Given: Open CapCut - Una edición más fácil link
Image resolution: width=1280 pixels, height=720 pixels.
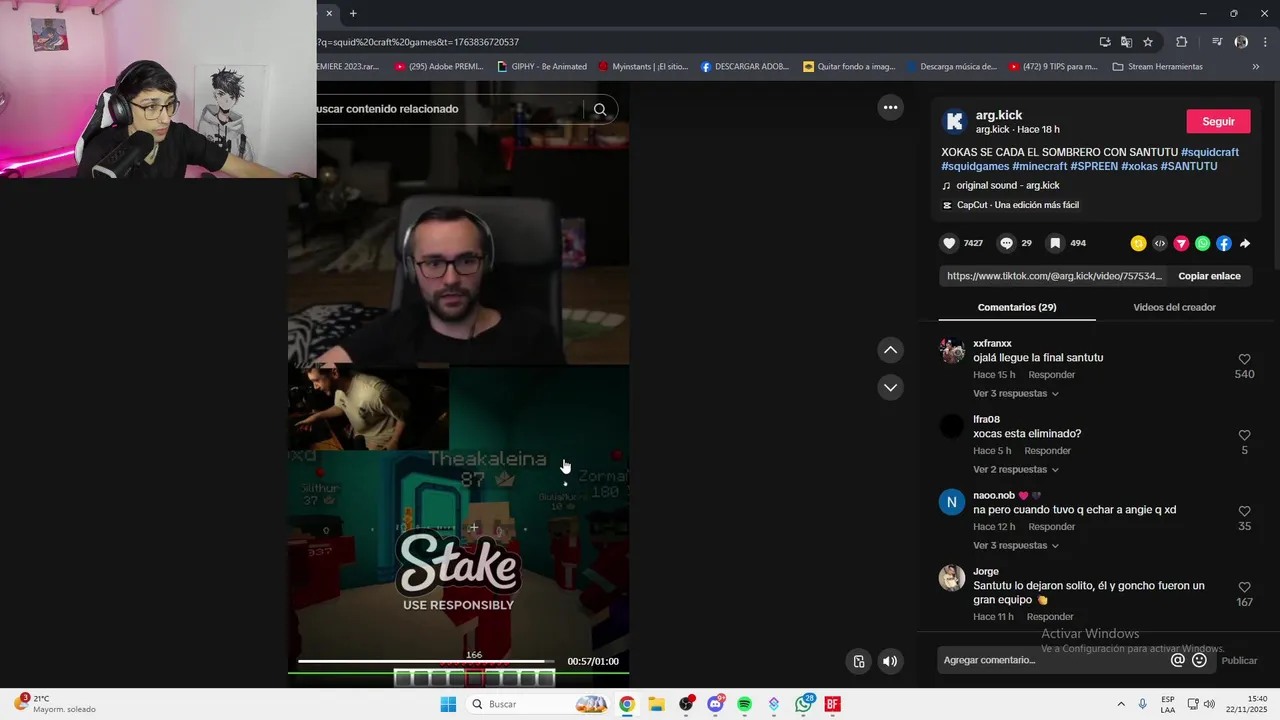Looking at the screenshot, I should [1017, 205].
